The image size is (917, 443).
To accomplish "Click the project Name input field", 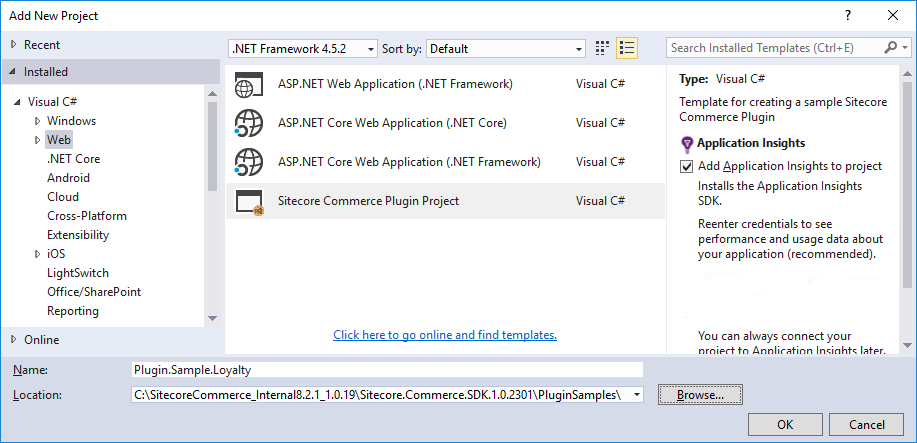I will click(x=387, y=370).
